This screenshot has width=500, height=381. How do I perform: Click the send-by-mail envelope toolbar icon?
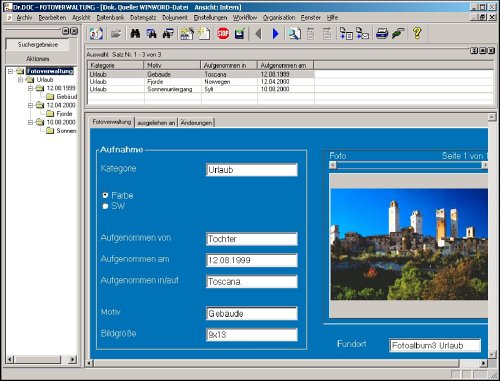[x=362, y=34]
